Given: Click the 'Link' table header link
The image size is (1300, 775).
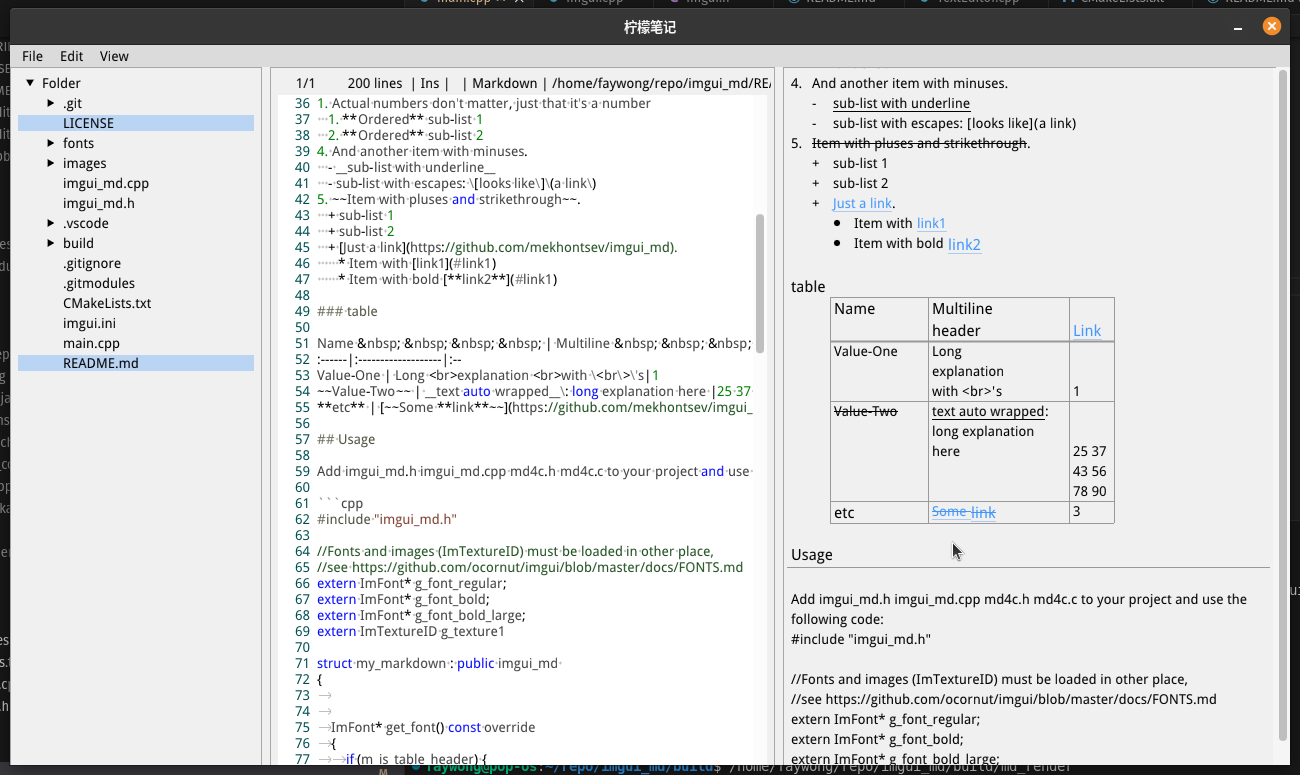Looking at the screenshot, I should tap(1086, 331).
